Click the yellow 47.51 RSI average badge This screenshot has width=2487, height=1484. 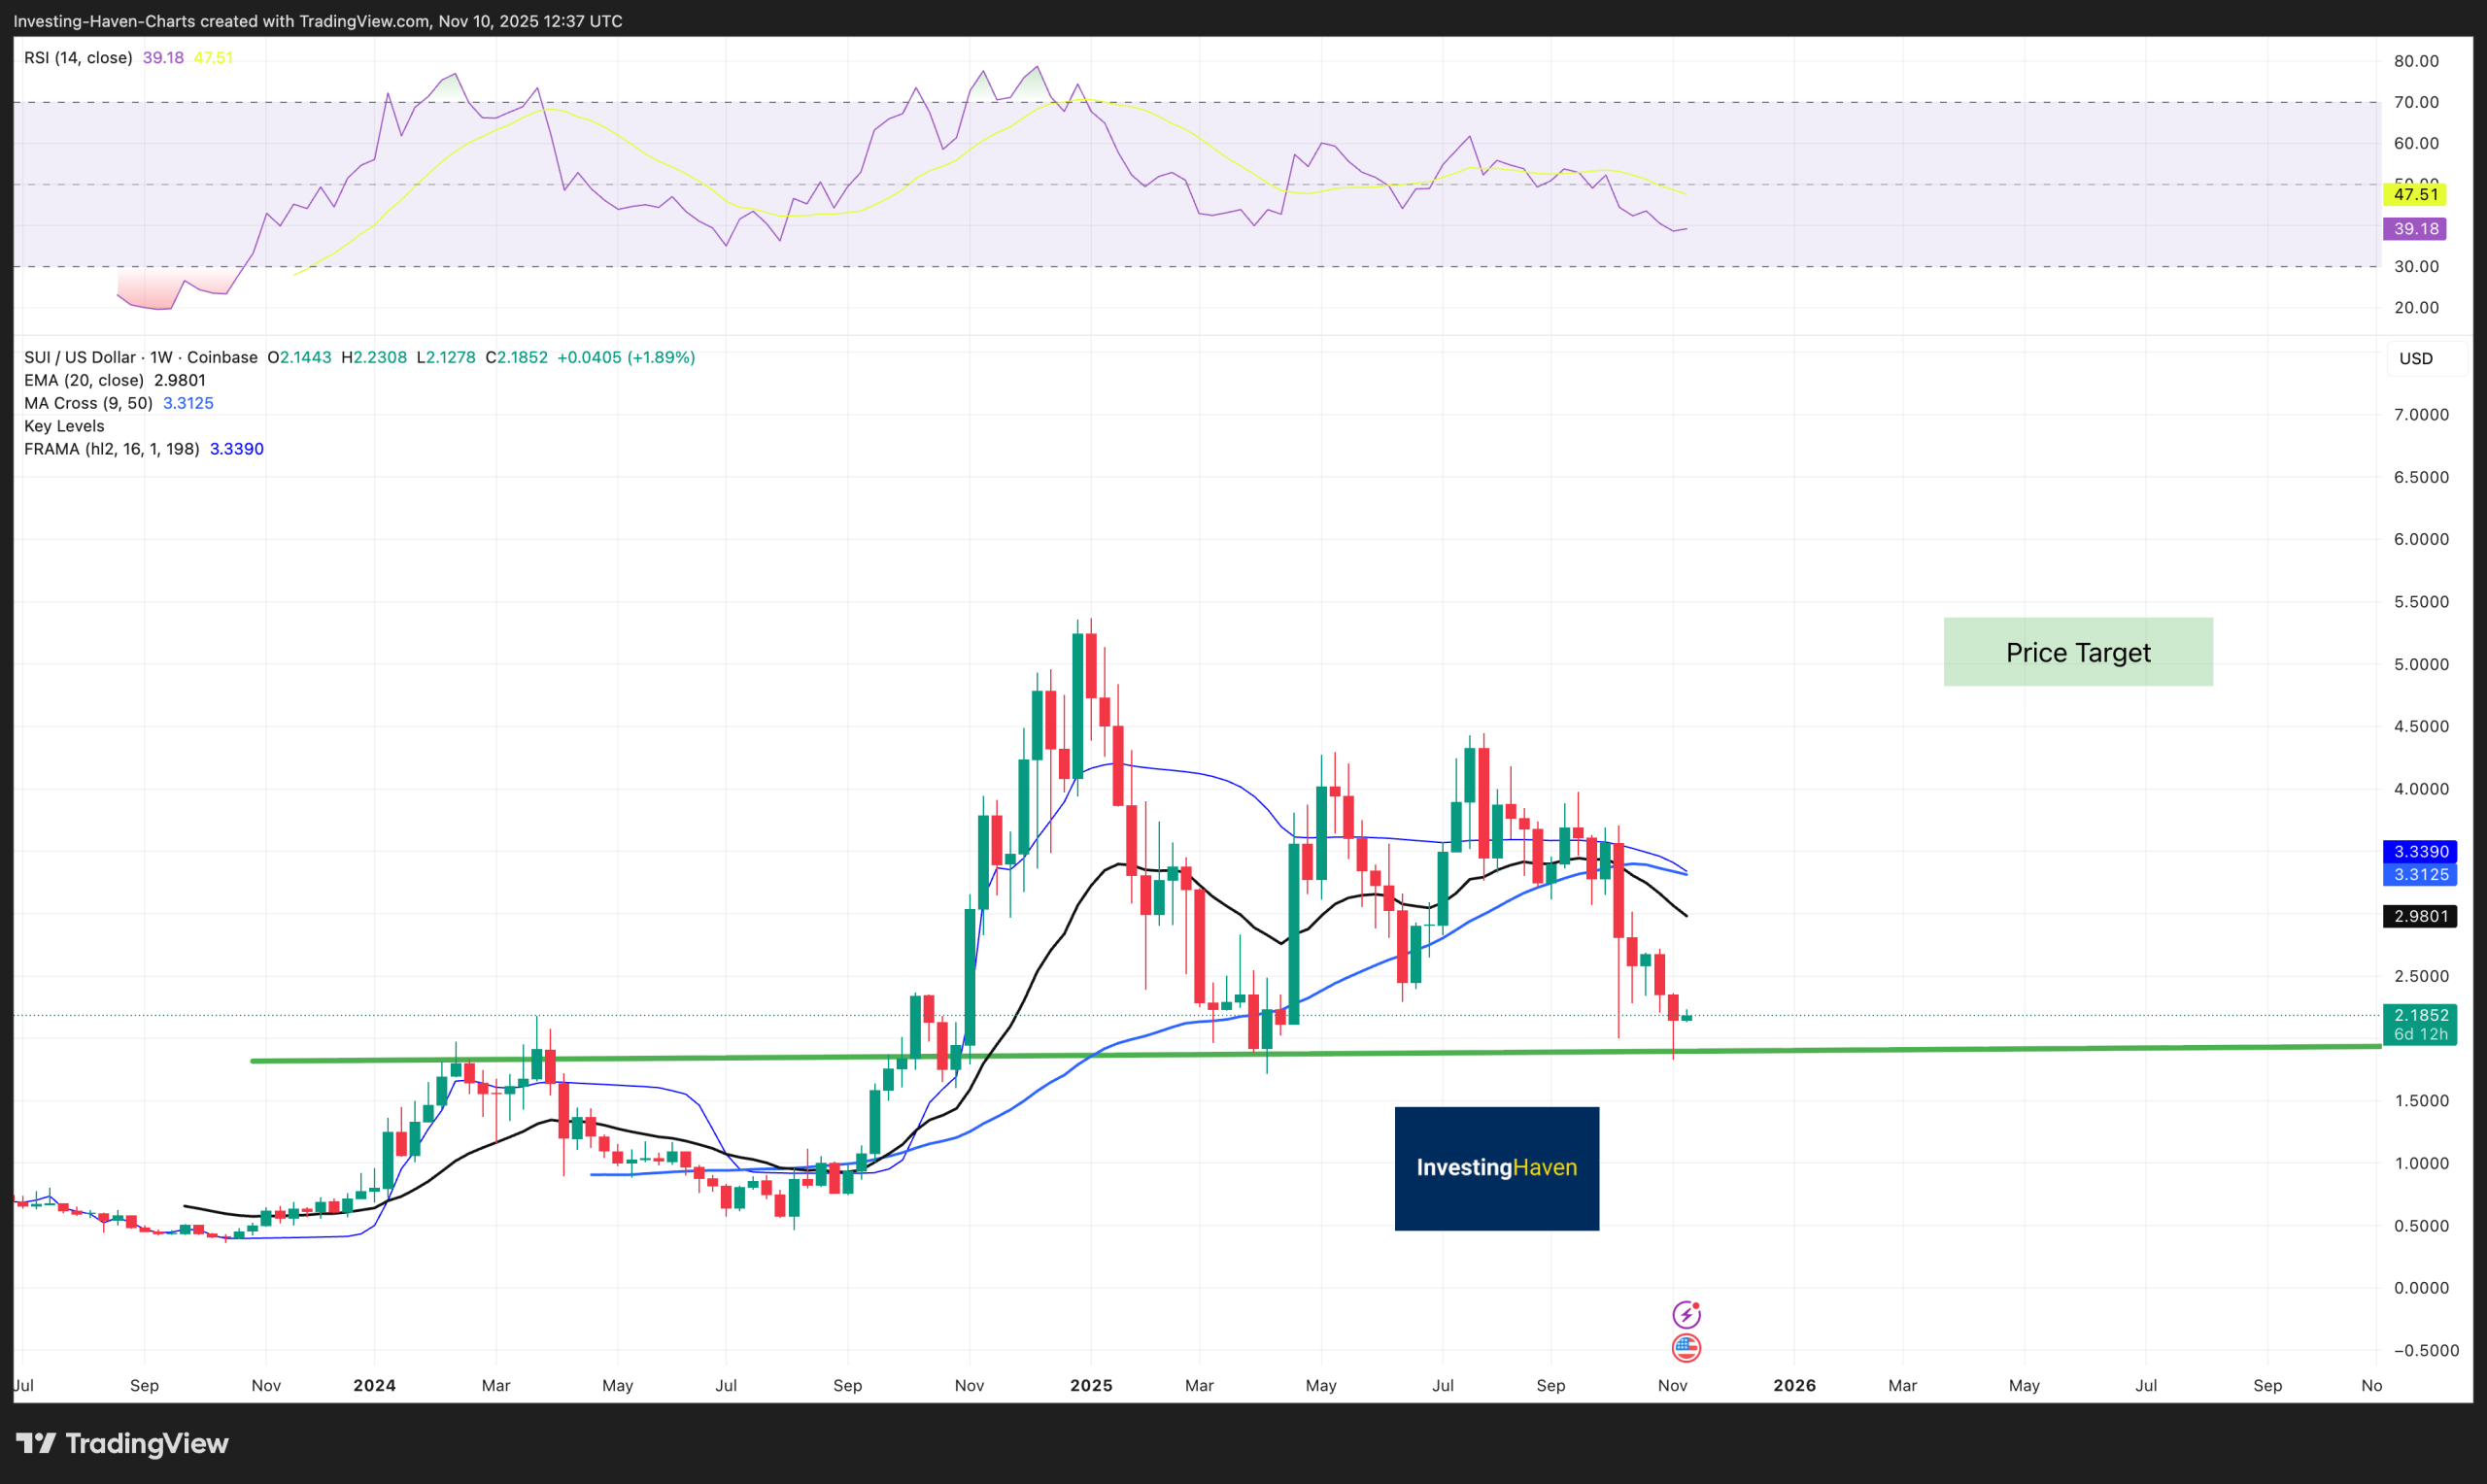point(2415,194)
